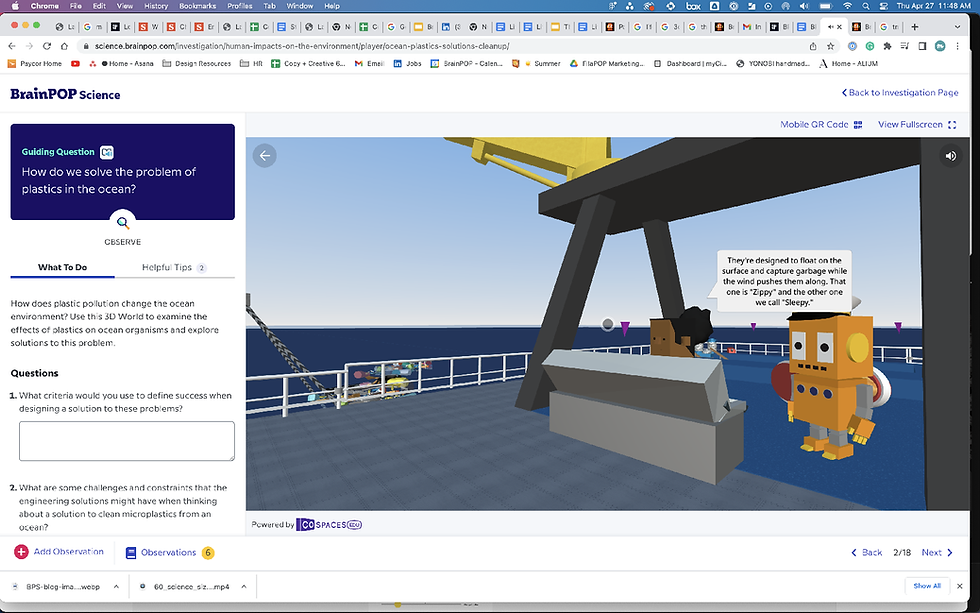Reload the page in Chrome
The image size is (980, 613).
[x=47, y=46]
